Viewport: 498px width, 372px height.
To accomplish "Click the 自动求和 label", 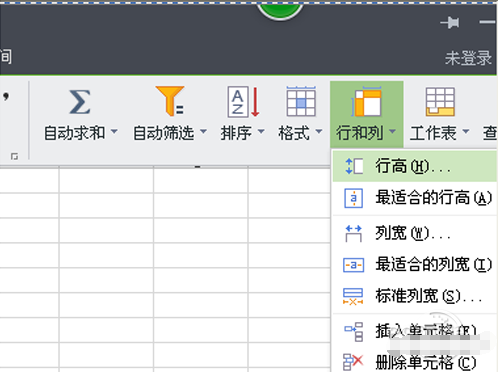I will click(75, 133).
